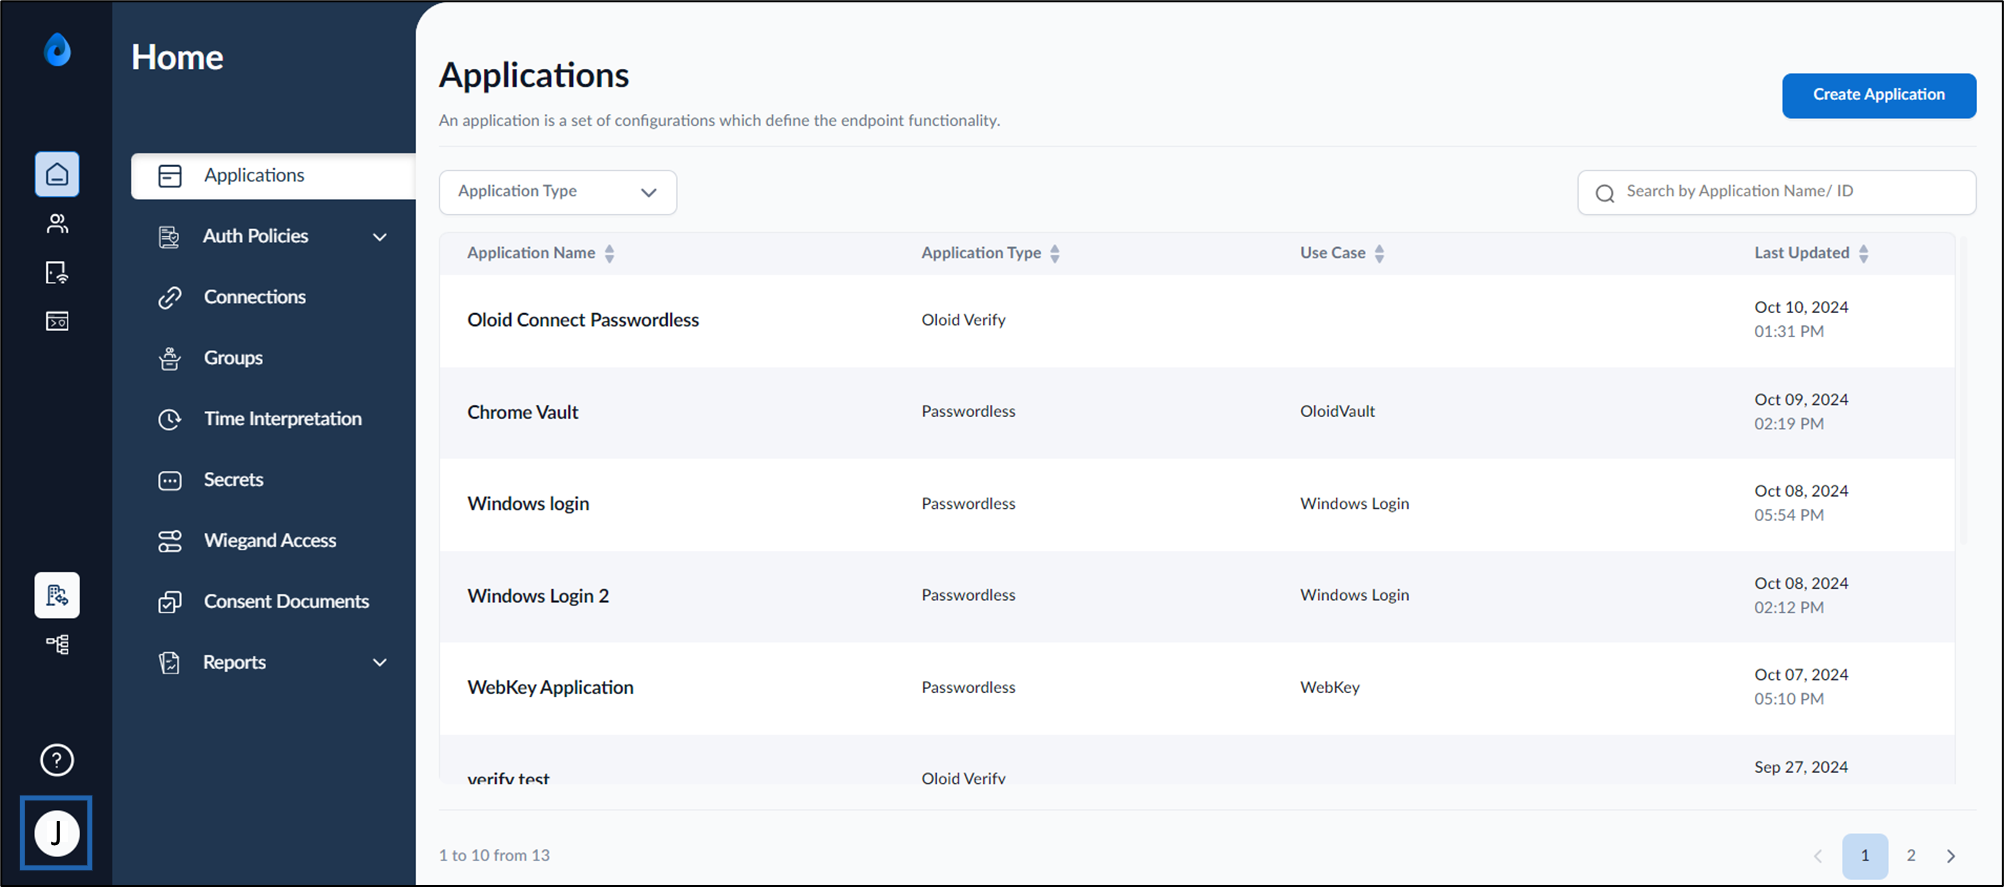2004x887 pixels.
Task: Open the Users icon in left rail
Action: (57, 223)
